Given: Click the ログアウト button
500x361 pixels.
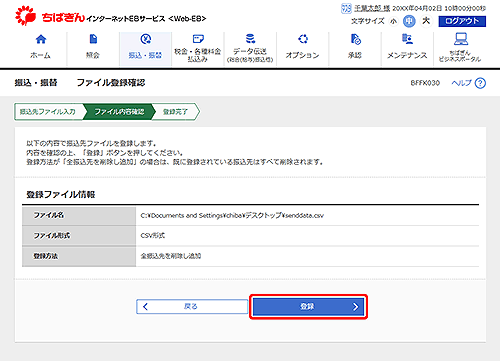Looking at the screenshot, I should click(x=462, y=21).
